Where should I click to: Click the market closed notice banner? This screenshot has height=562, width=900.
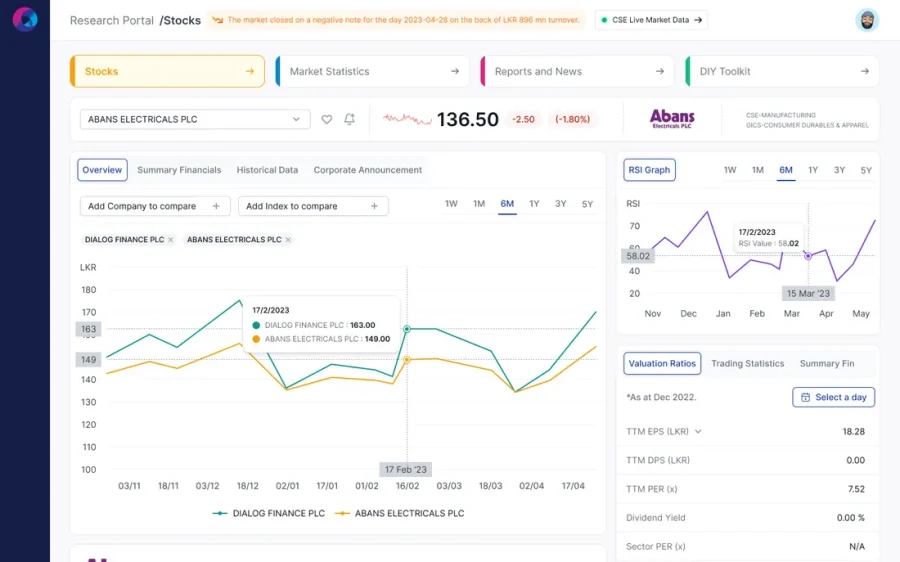point(395,20)
